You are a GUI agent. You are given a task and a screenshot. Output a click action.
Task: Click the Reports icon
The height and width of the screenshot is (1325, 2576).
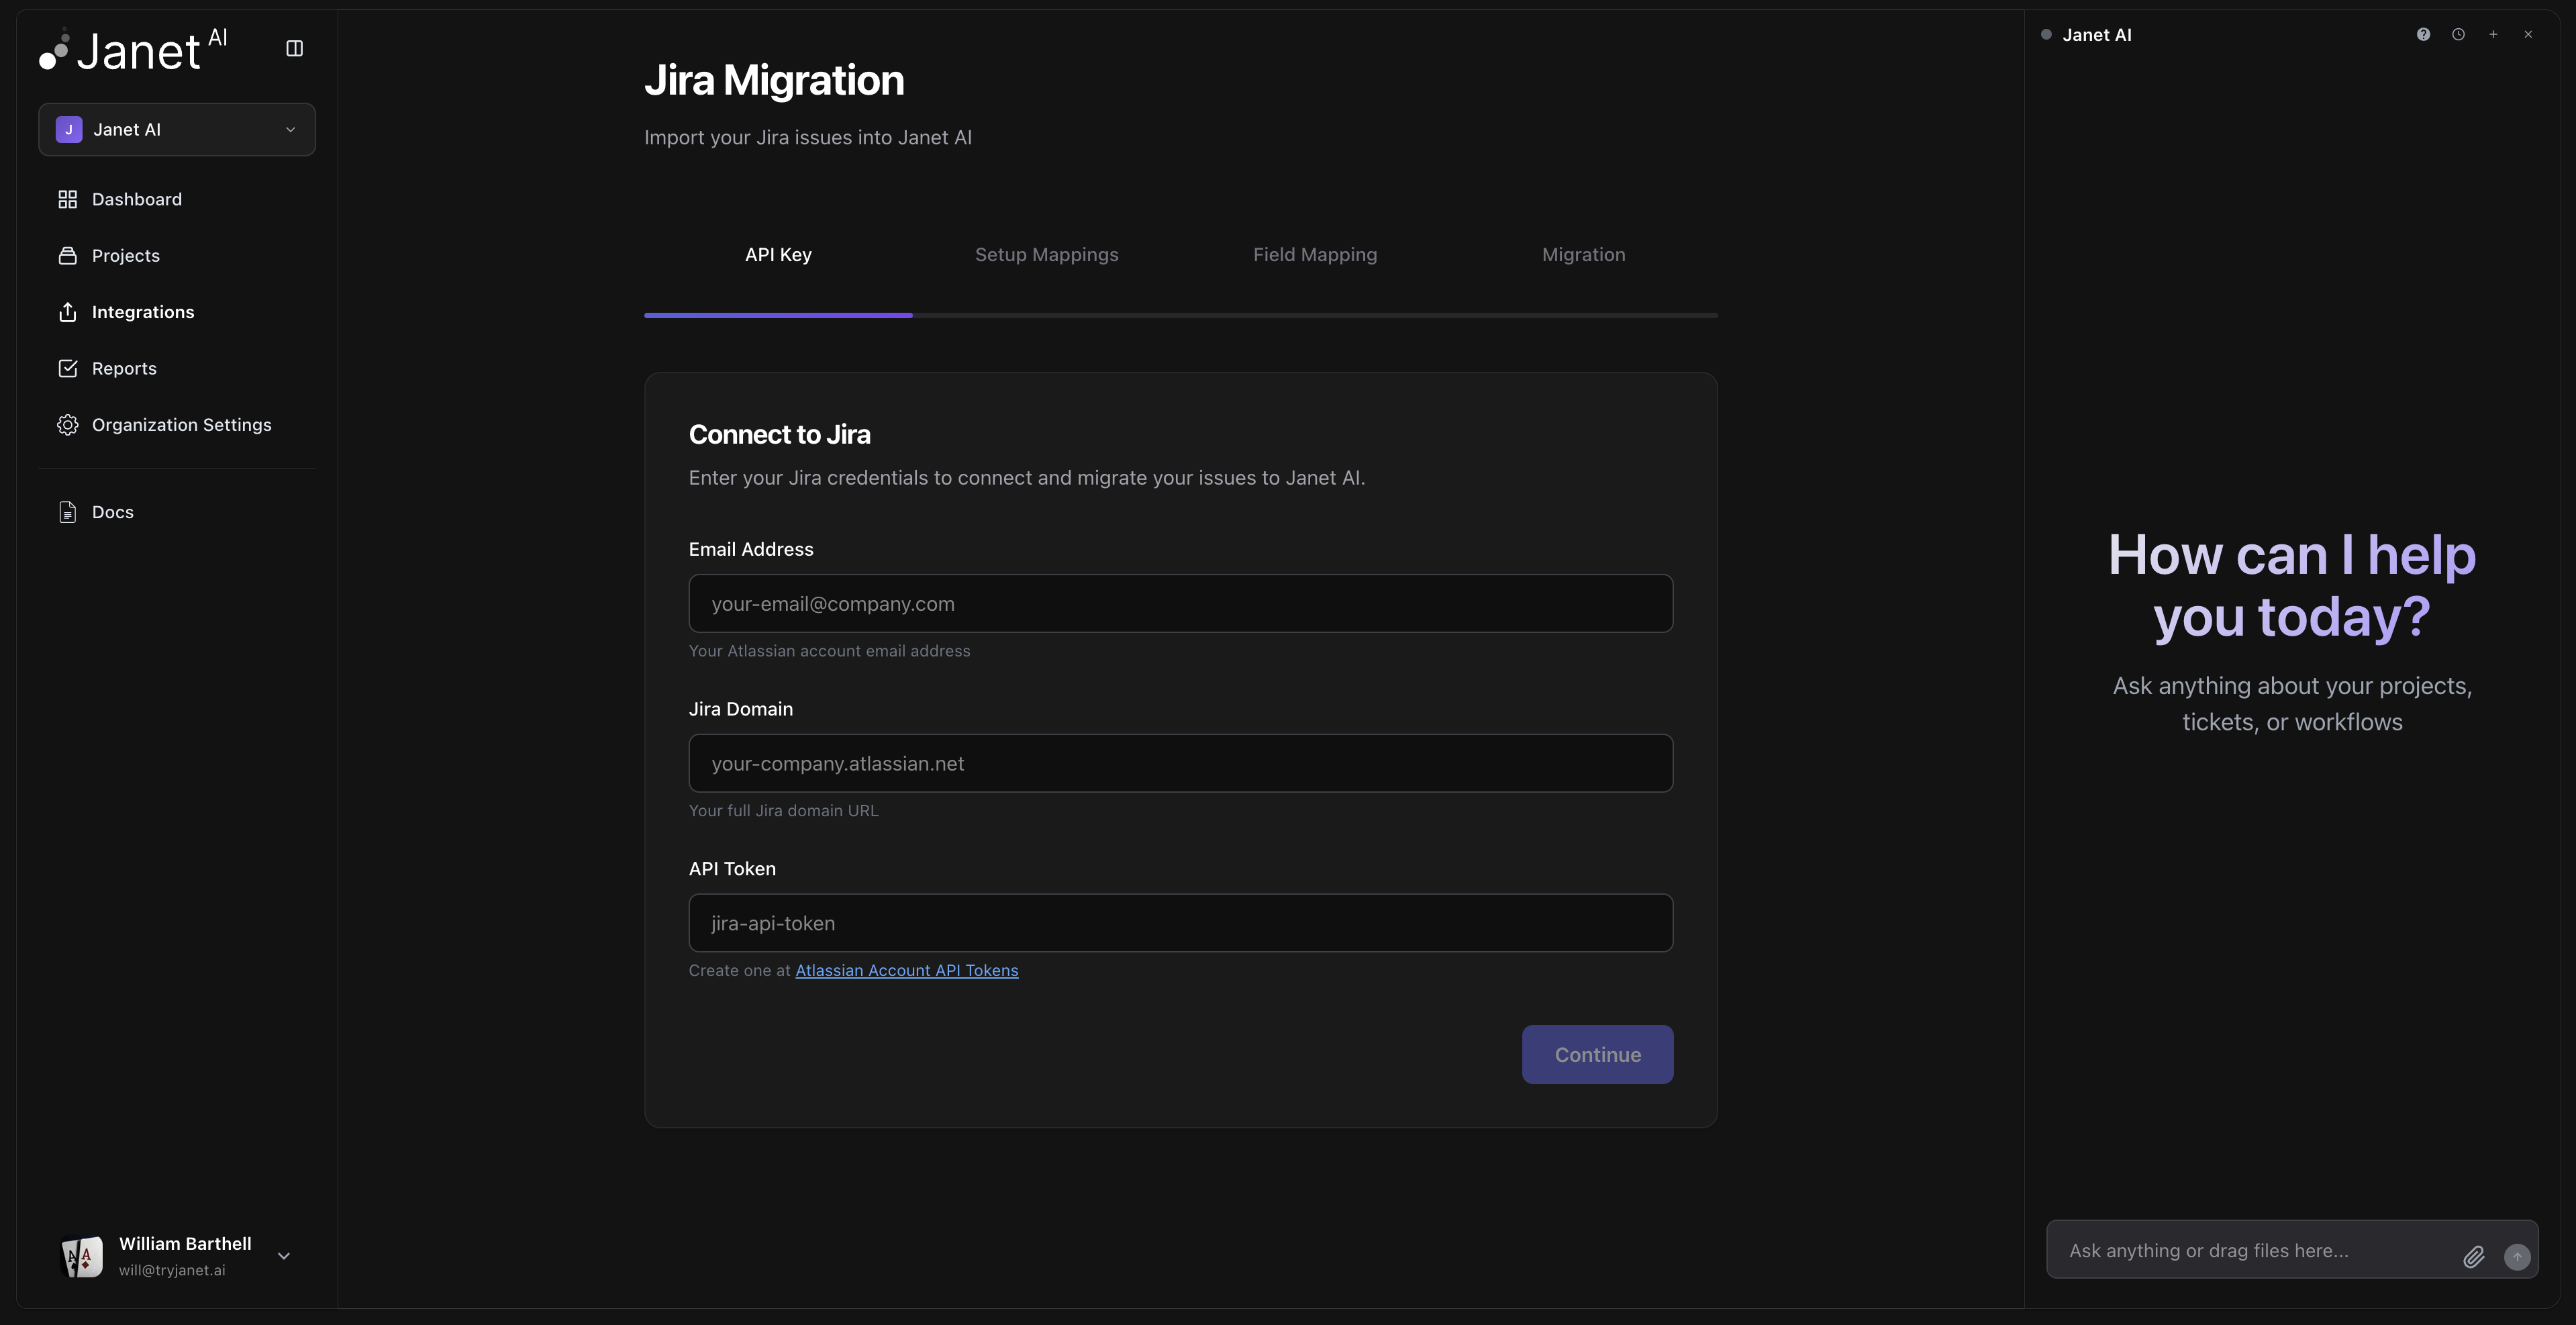(x=67, y=368)
